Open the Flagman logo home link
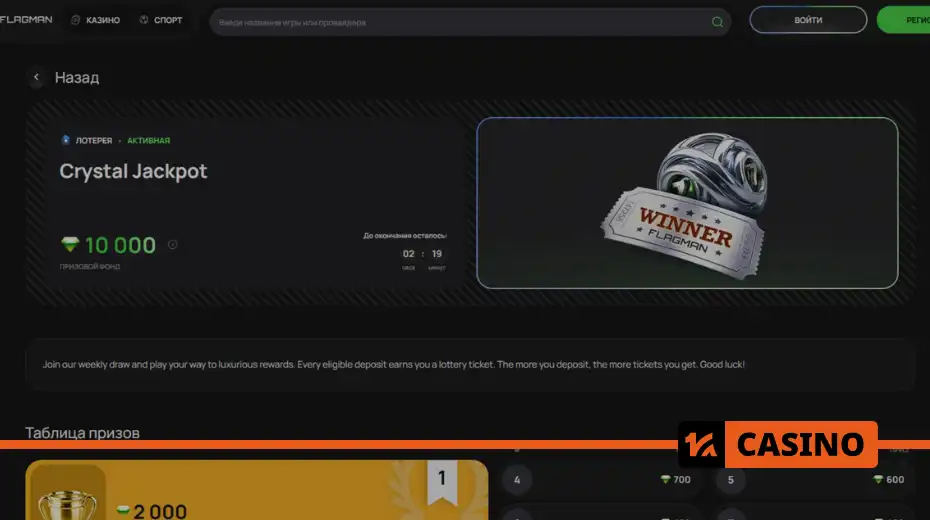The height and width of the screenshot is (520, 930). (x=26, y=20)
